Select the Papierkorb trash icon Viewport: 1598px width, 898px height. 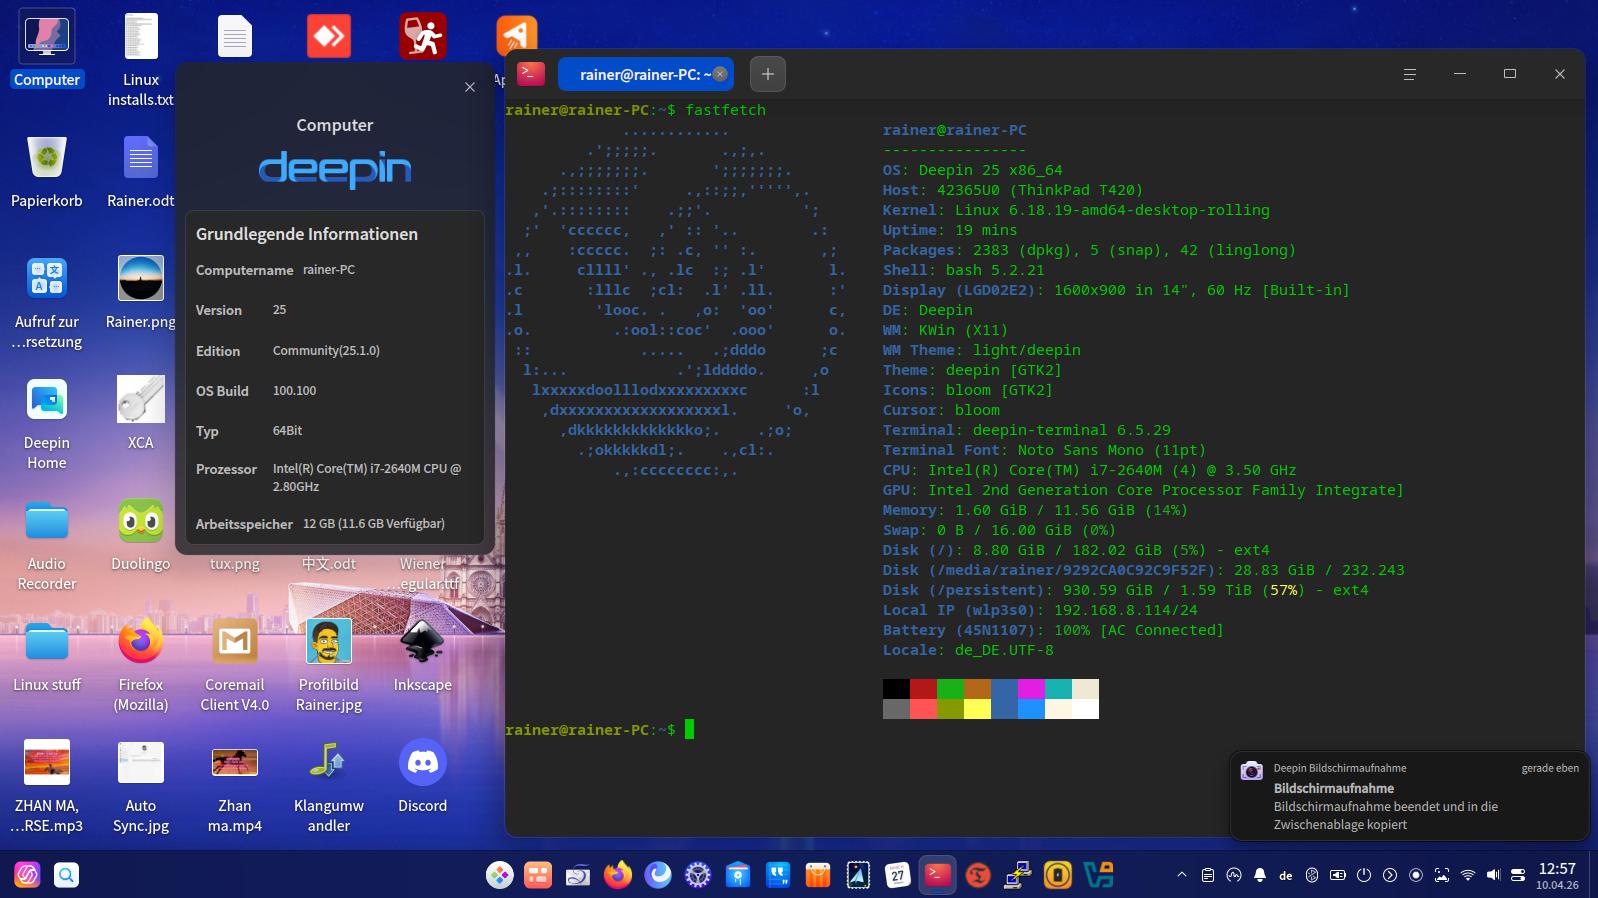click(47, 172)
